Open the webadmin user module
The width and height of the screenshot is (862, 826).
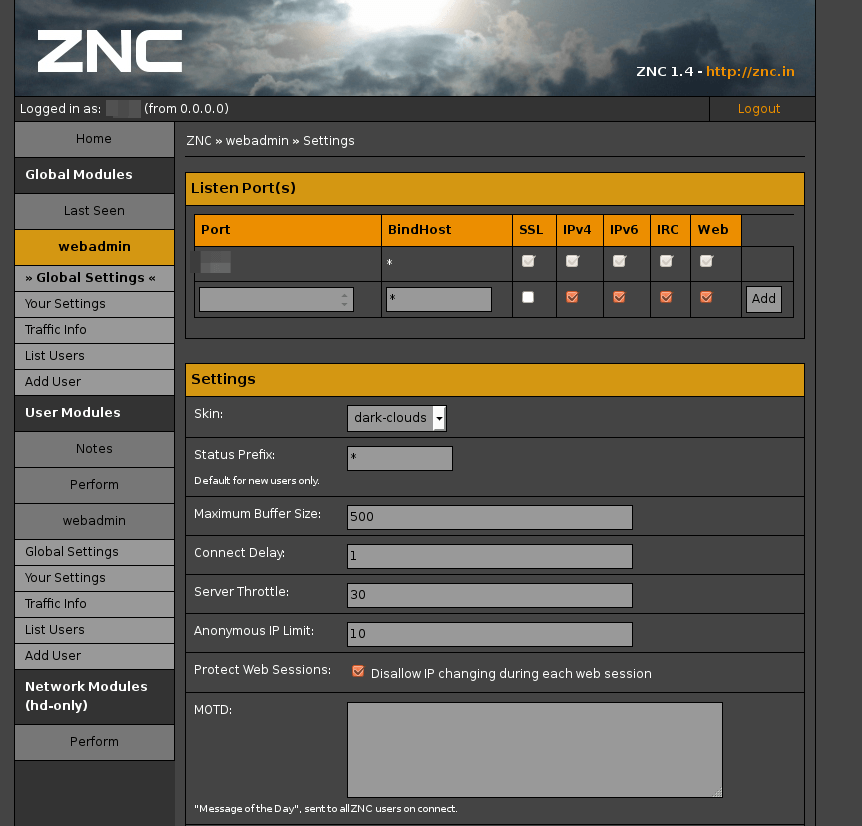click(94, 520)
